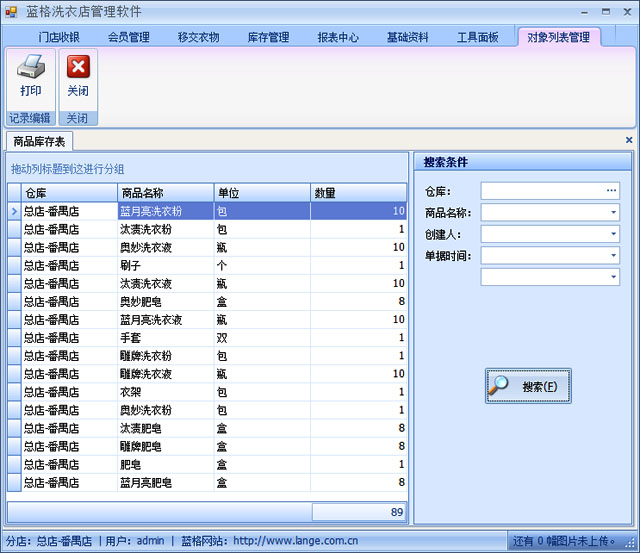Click the 肥皂 product name cell
The image size is (640, 553).
pos(166,464)
